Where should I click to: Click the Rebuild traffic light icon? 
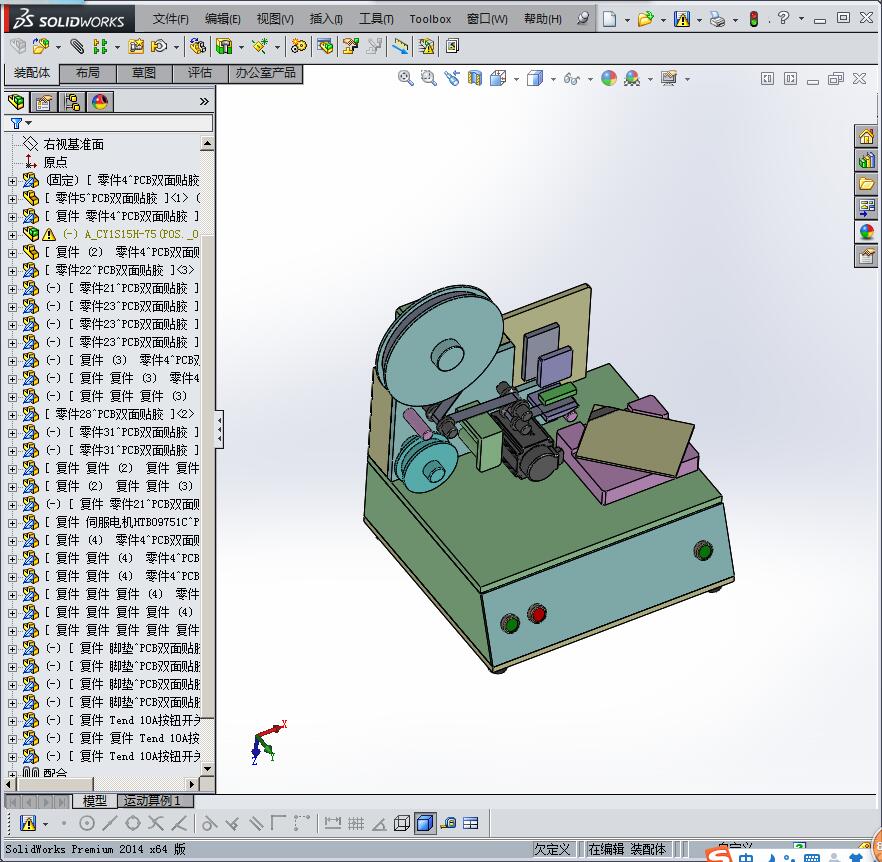[x=754, y=19]
